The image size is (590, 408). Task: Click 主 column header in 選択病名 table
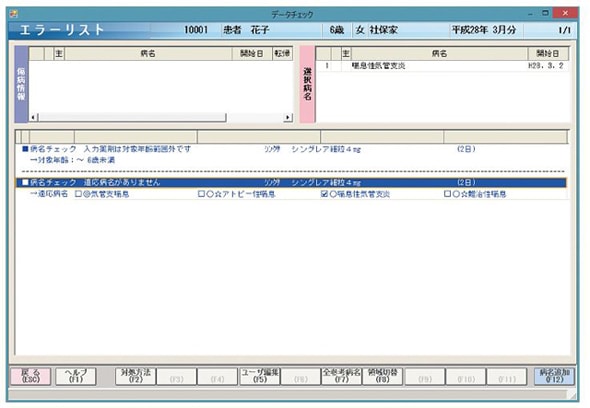pos(346,53)
